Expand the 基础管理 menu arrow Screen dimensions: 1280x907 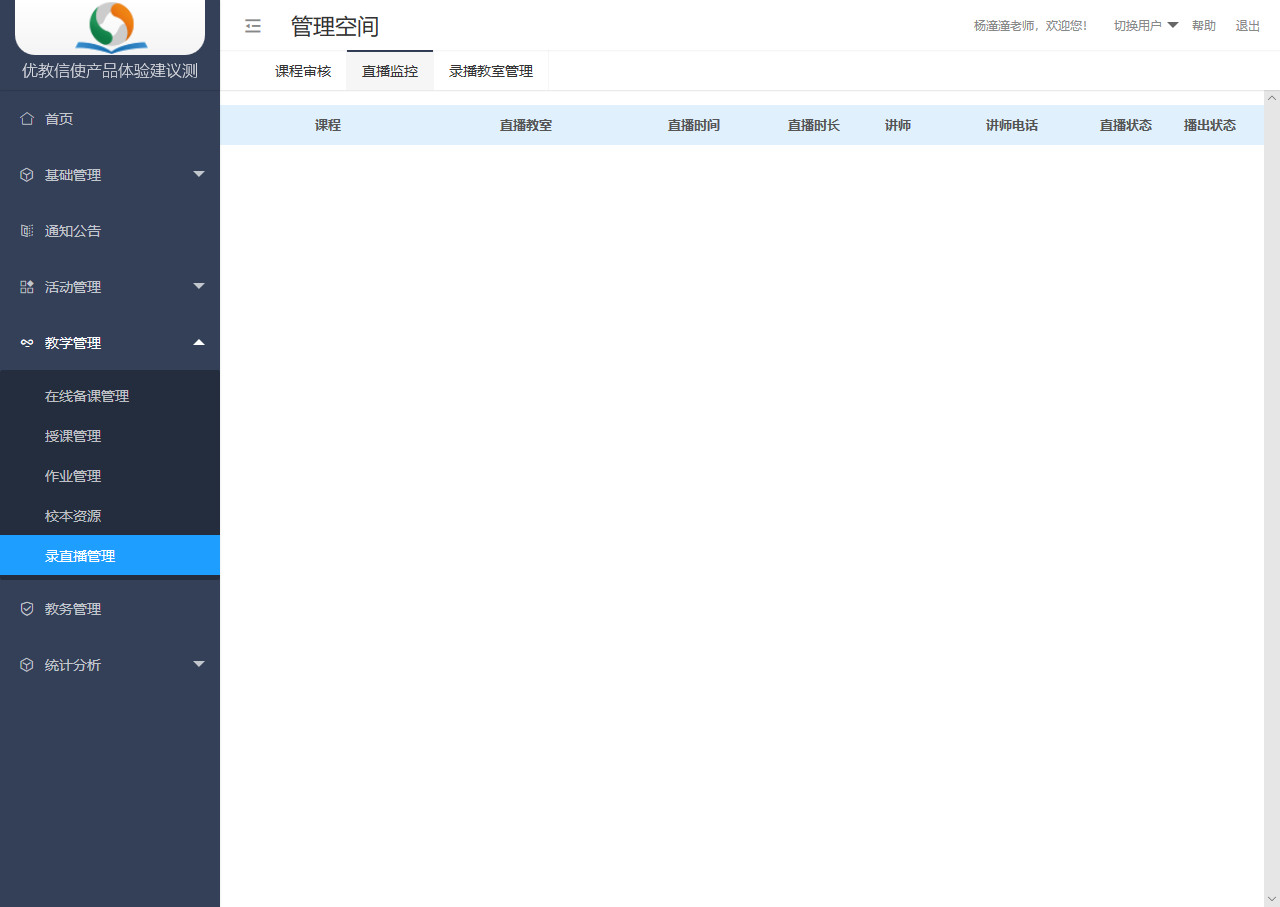(x=198, y=174)
